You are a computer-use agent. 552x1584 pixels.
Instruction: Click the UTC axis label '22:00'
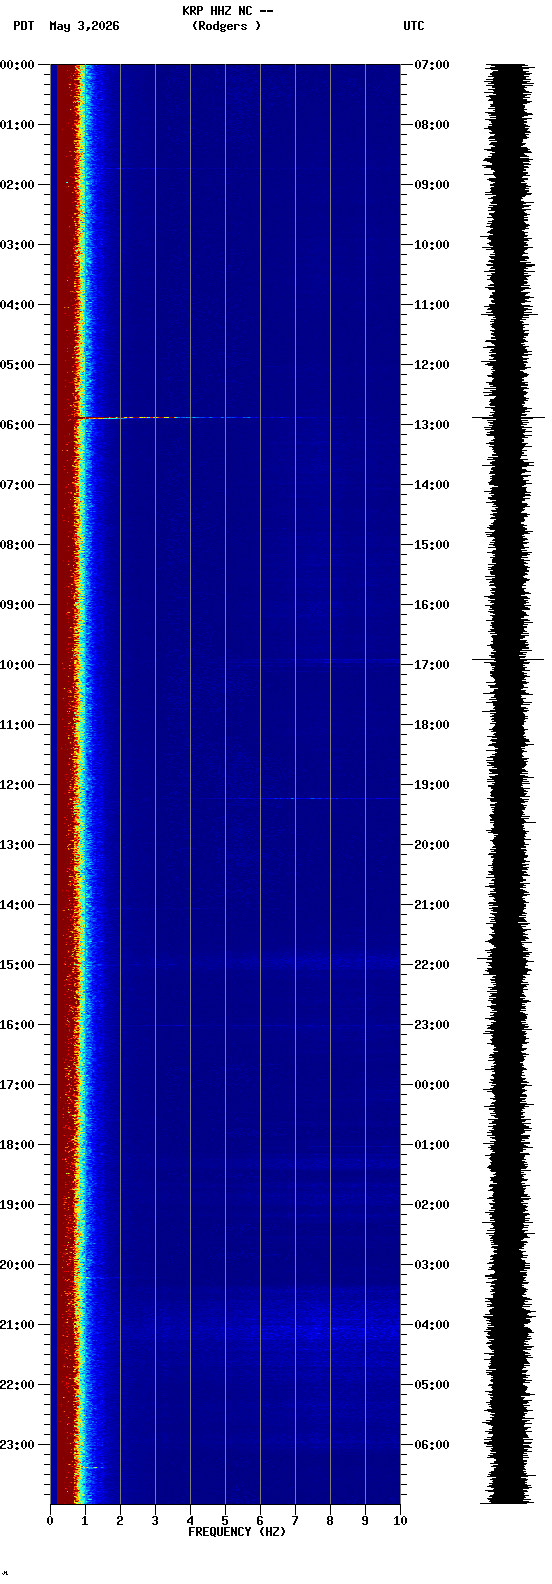pyautogui.click(x=431, y=965)
